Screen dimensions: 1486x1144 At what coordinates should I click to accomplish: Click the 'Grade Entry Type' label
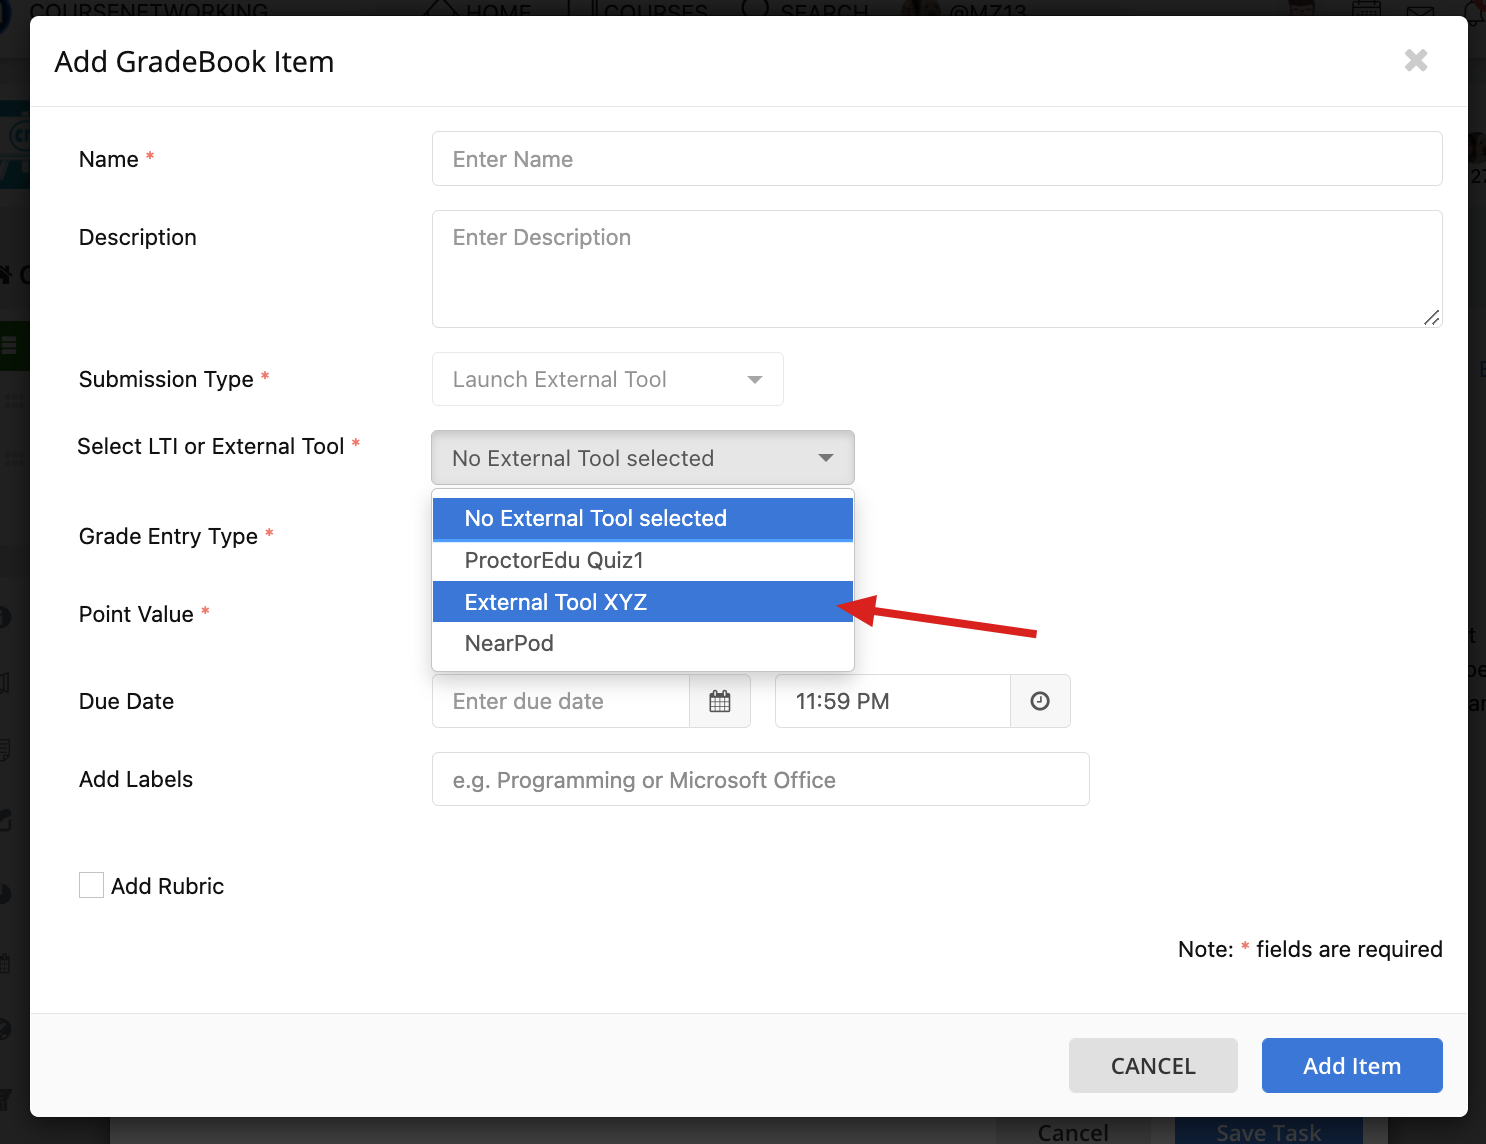[x=168, y=536]
